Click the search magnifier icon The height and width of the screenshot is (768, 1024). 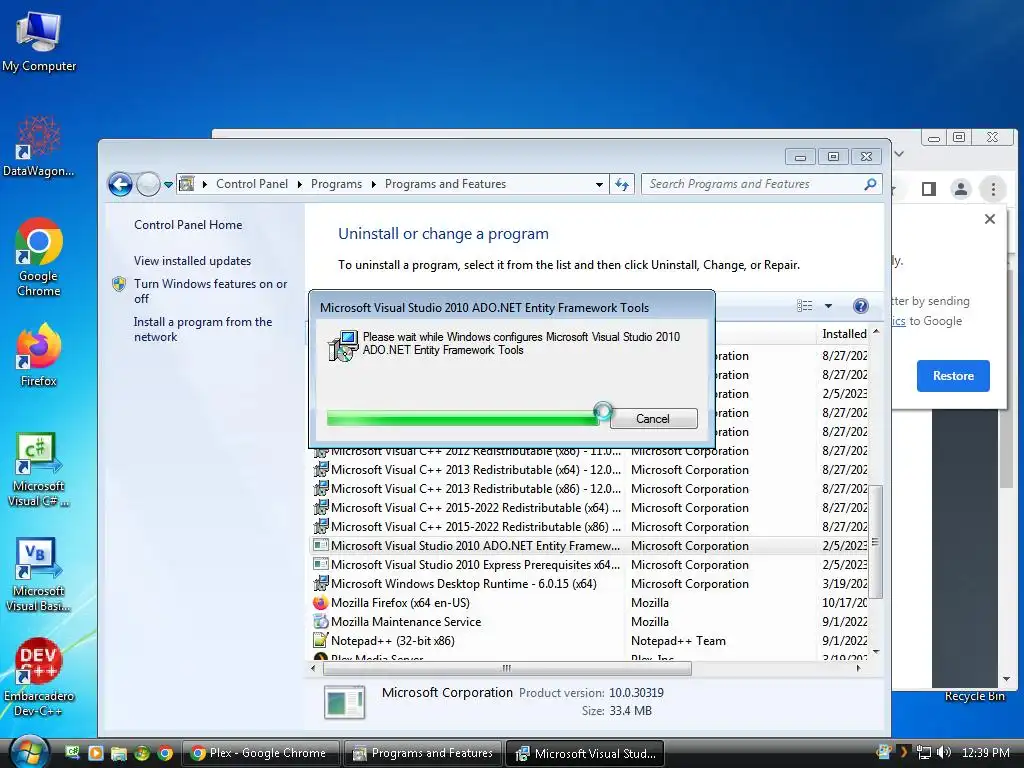coord(870,185)
